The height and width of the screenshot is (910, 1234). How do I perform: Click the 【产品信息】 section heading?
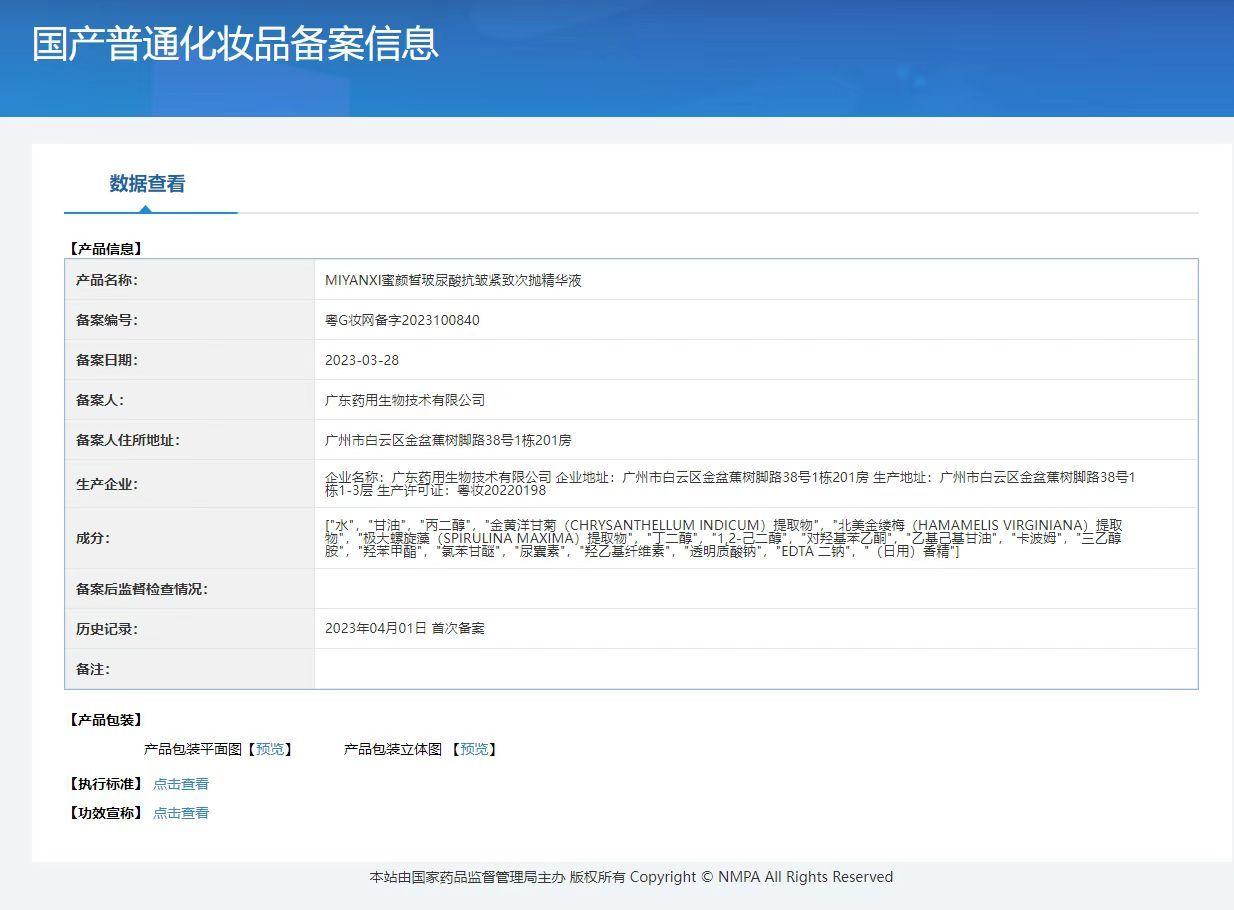point(105,249)
